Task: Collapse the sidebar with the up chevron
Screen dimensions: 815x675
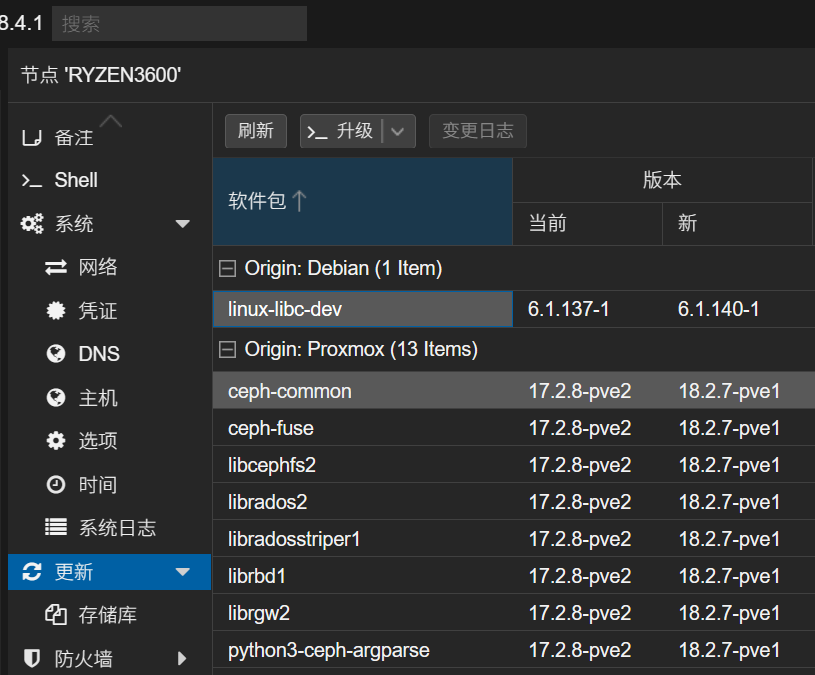Action: [111, 121]
